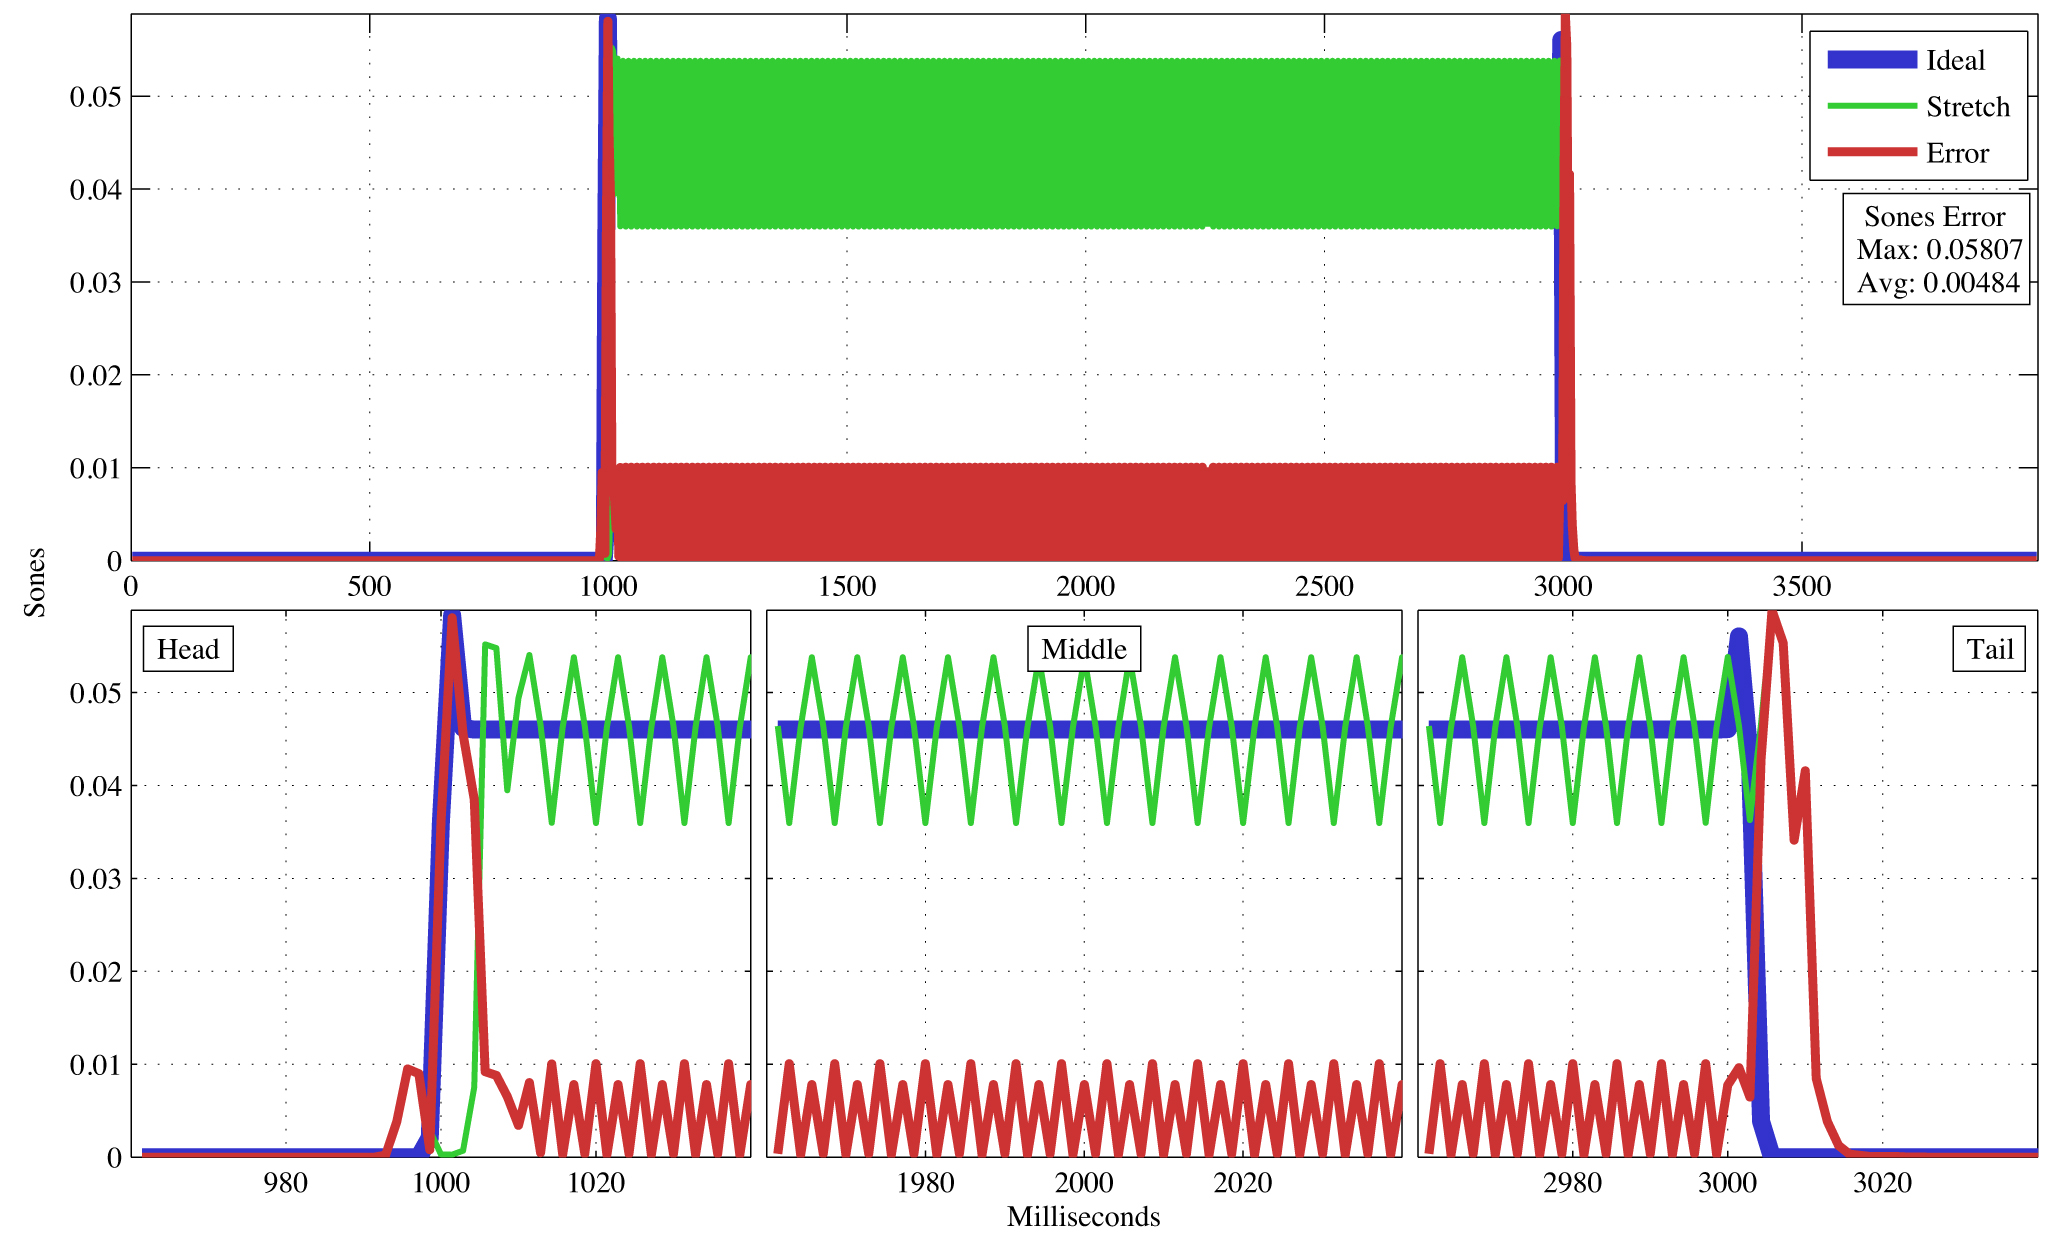Click the 2500 tick on top plot
Viewport: 2048px width, 1258px height.
[x=1324, y=586]
